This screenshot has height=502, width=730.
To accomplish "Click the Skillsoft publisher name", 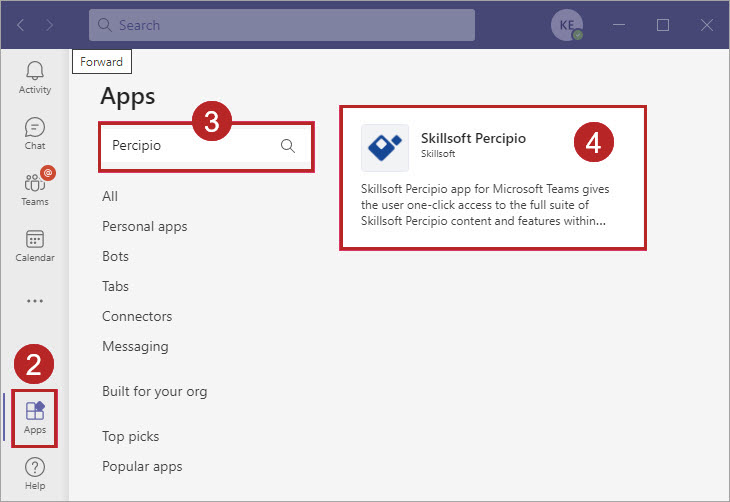I will [x=438, y=154].
